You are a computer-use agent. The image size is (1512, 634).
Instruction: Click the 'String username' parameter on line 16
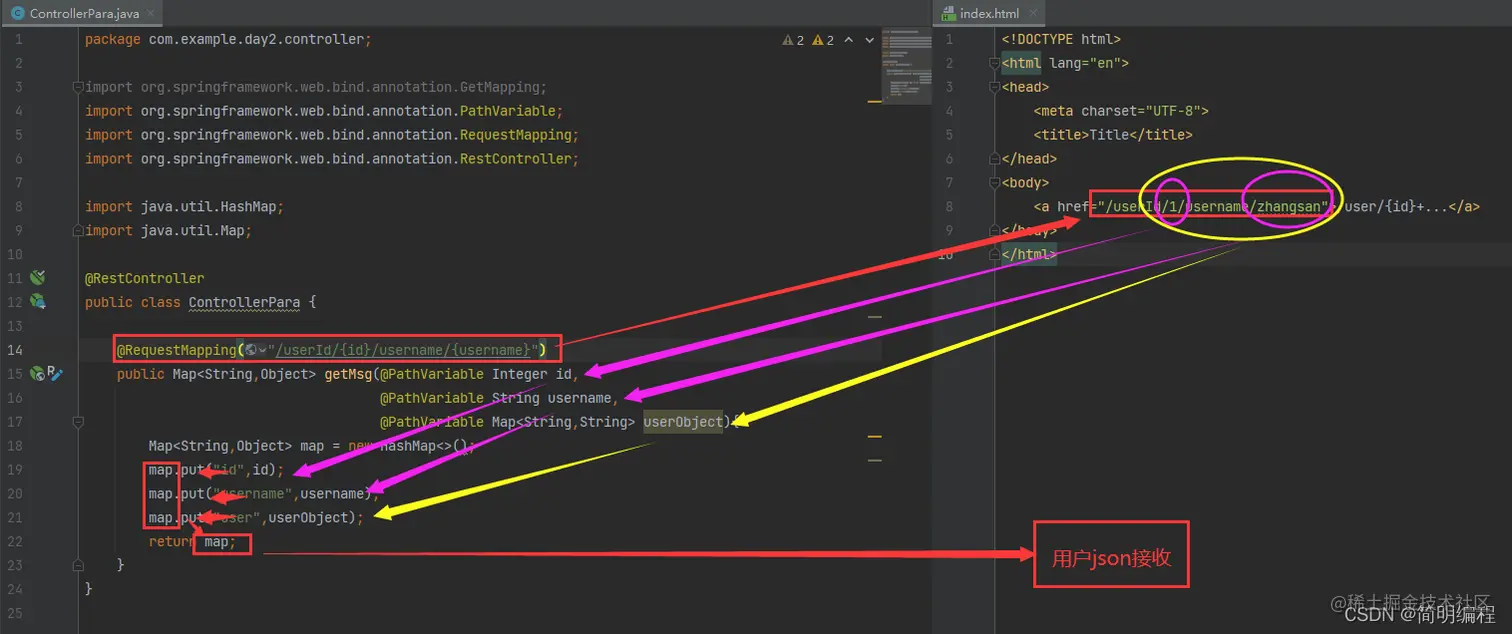[551, 398]
